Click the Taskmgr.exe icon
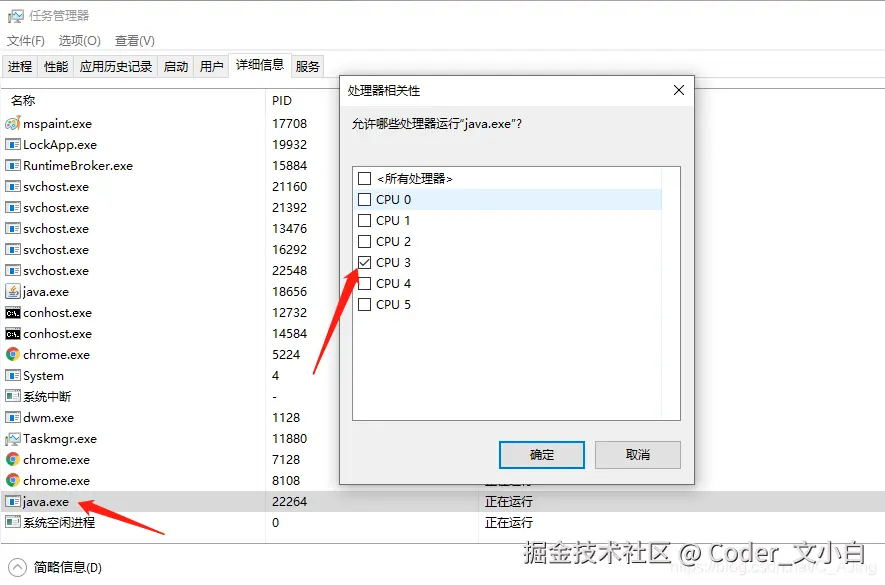885x585 pixels. click(x=13, y=439)
